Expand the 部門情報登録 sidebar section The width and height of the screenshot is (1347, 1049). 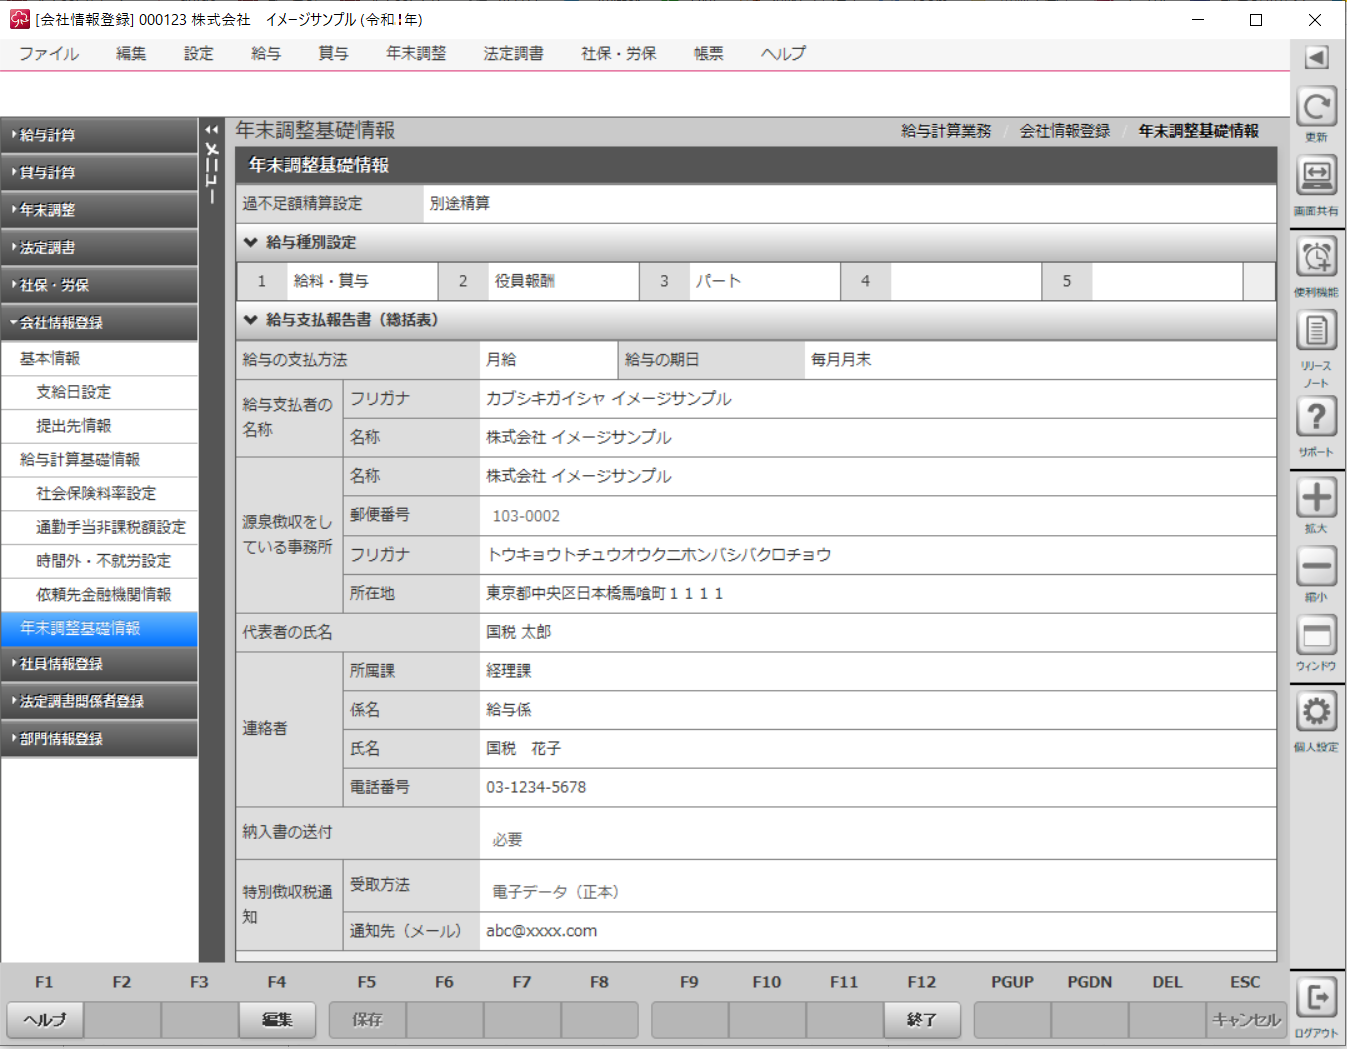(99, 739)
